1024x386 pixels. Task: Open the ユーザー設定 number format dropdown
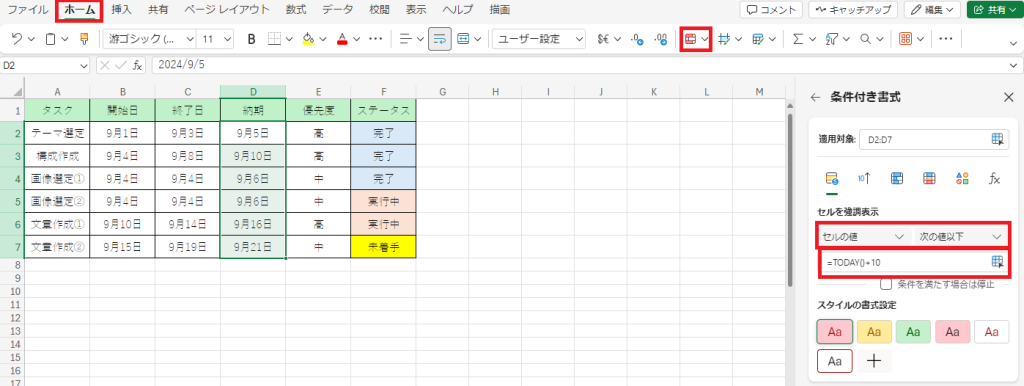579,39
